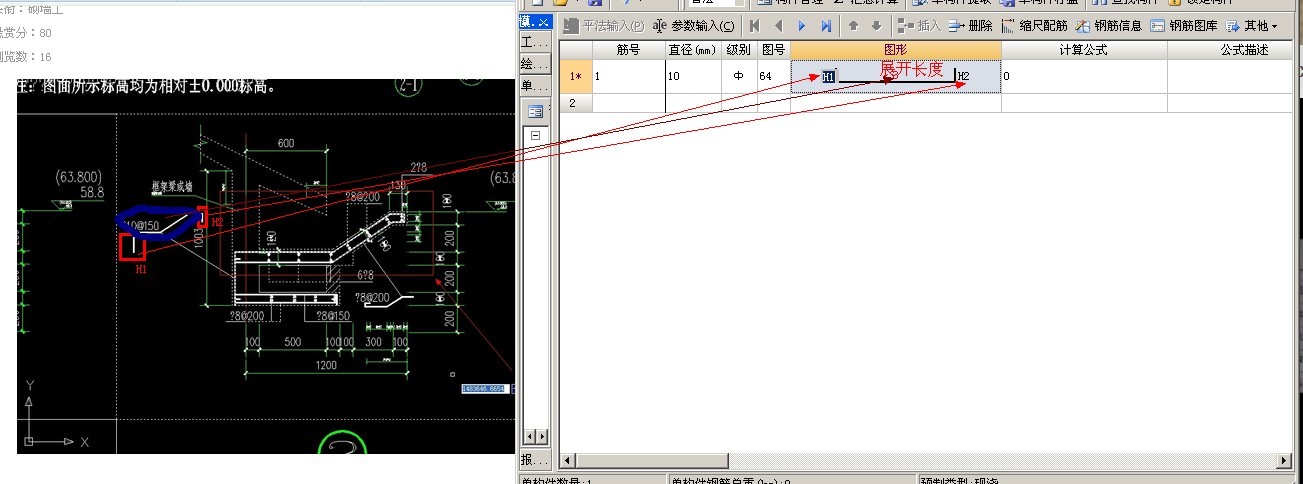
Task: Click table horizontal scrollbar right arrow
Action: (x=1284, y=460)
